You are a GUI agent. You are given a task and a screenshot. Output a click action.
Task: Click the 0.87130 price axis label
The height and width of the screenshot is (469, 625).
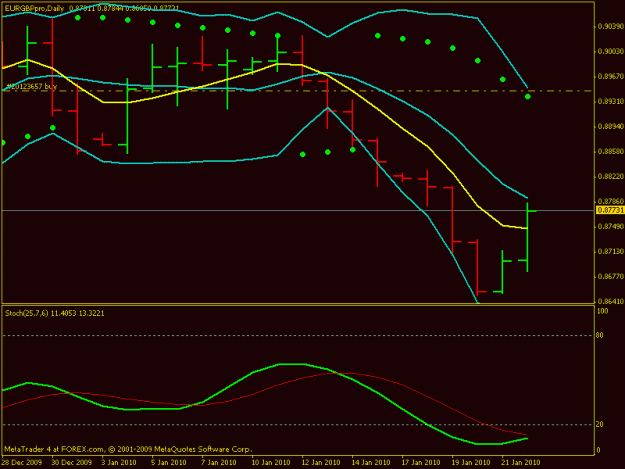coord(611,251)
